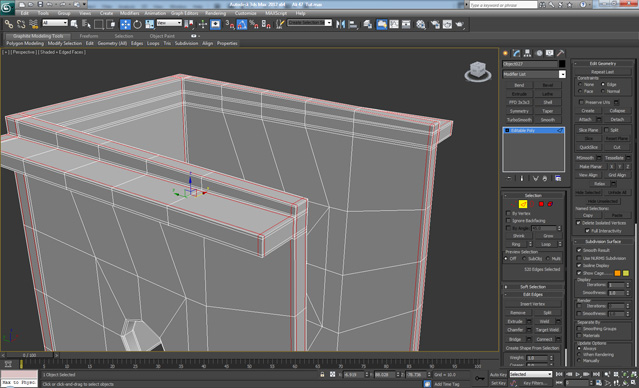This screenshot has height=388, width=639.
Task: Select Edge sub-object level icon
Action: click(x=523, y=204)
